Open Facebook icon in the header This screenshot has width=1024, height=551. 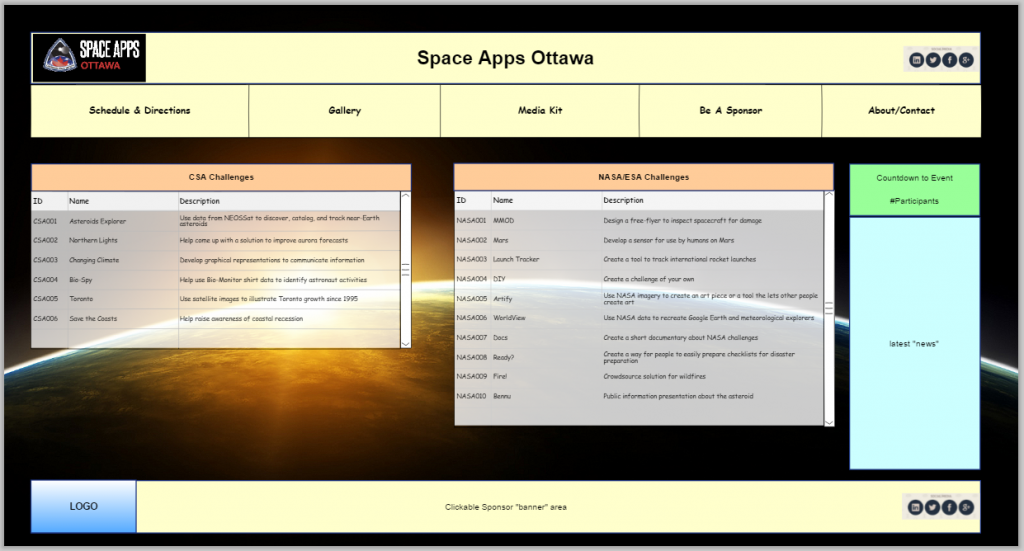(949, 60)
